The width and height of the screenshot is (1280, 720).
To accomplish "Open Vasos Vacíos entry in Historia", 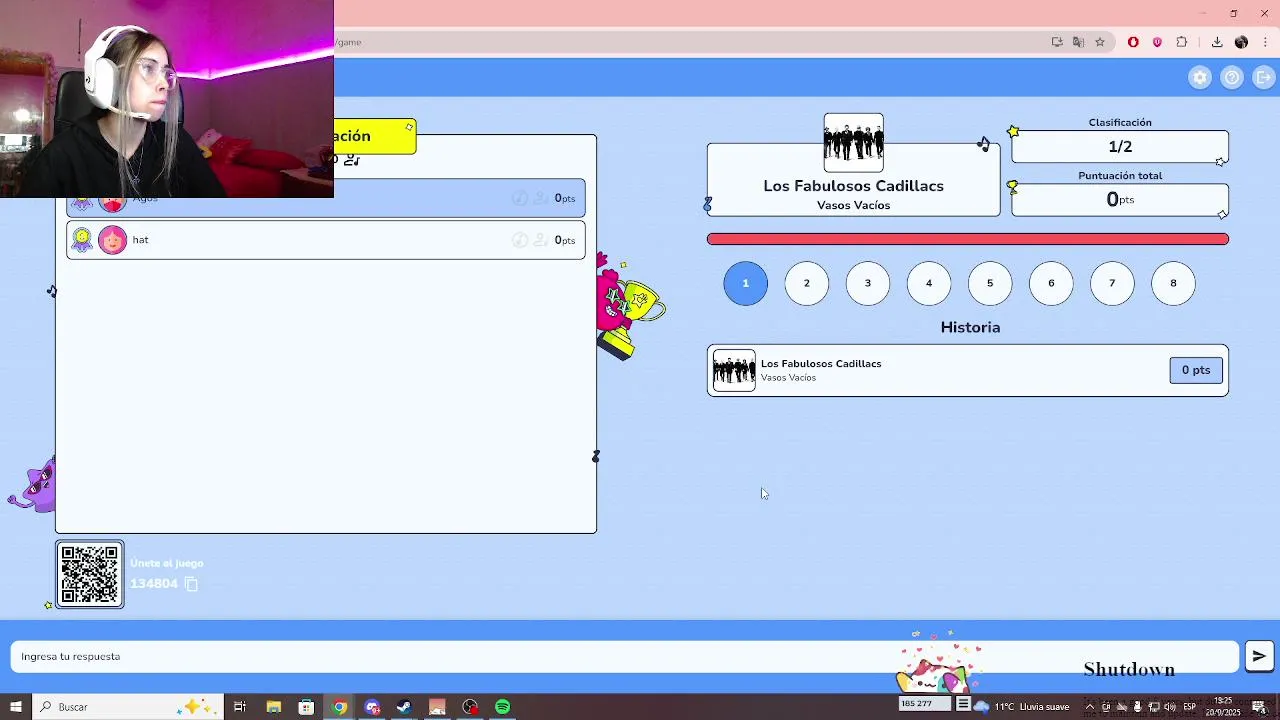I will 967,370.
